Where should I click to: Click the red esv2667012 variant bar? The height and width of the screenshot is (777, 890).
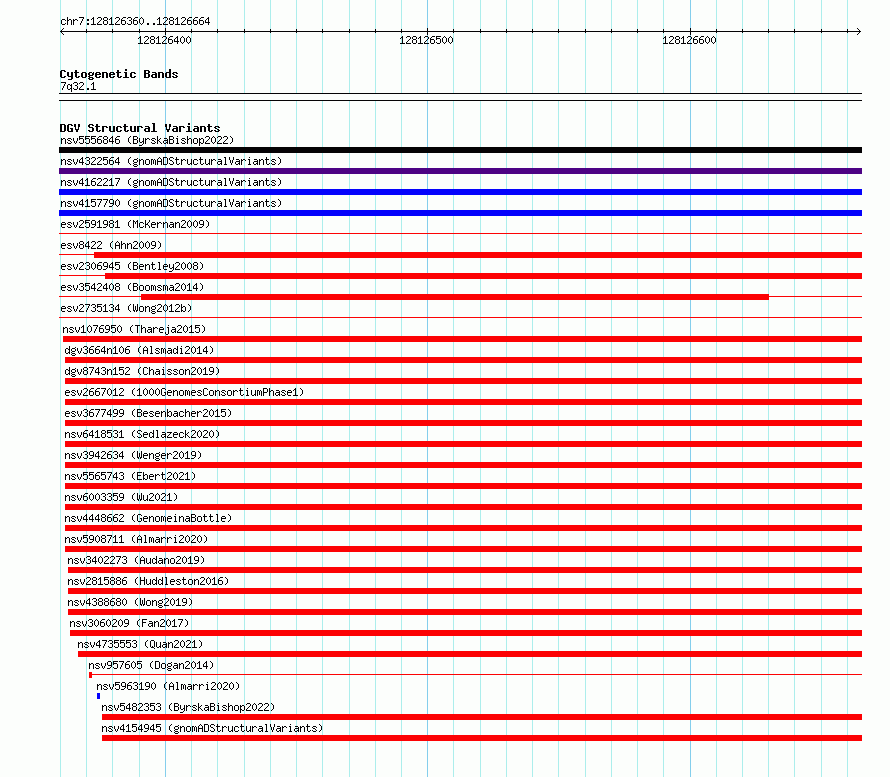pos(463,402)
